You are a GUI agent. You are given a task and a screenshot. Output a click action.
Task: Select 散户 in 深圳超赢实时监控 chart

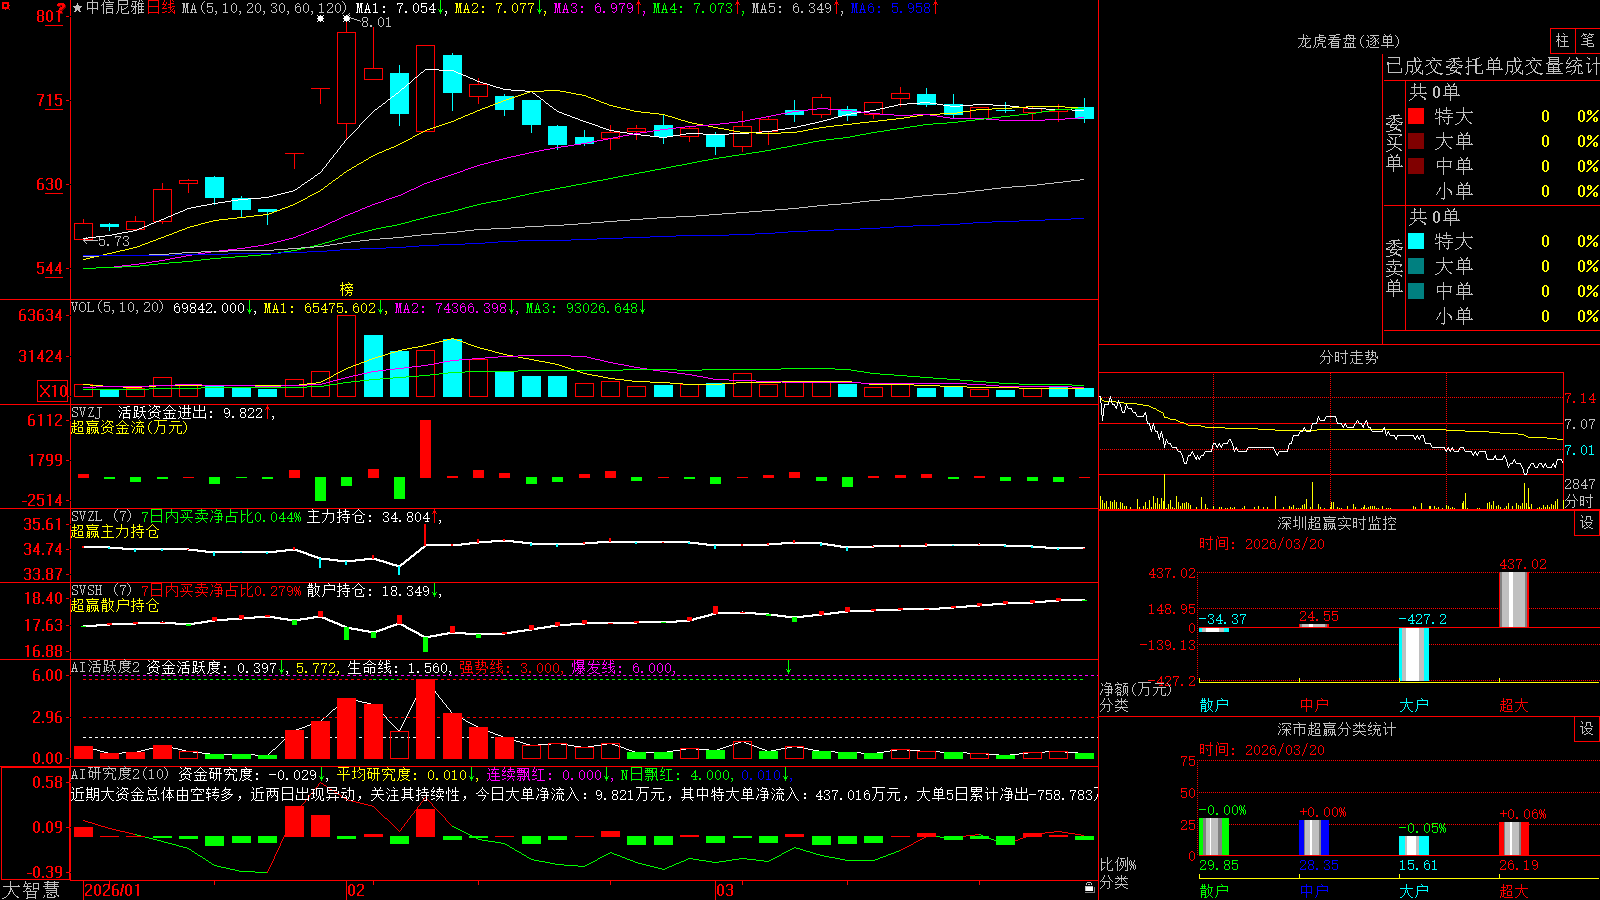[1214, 705]
